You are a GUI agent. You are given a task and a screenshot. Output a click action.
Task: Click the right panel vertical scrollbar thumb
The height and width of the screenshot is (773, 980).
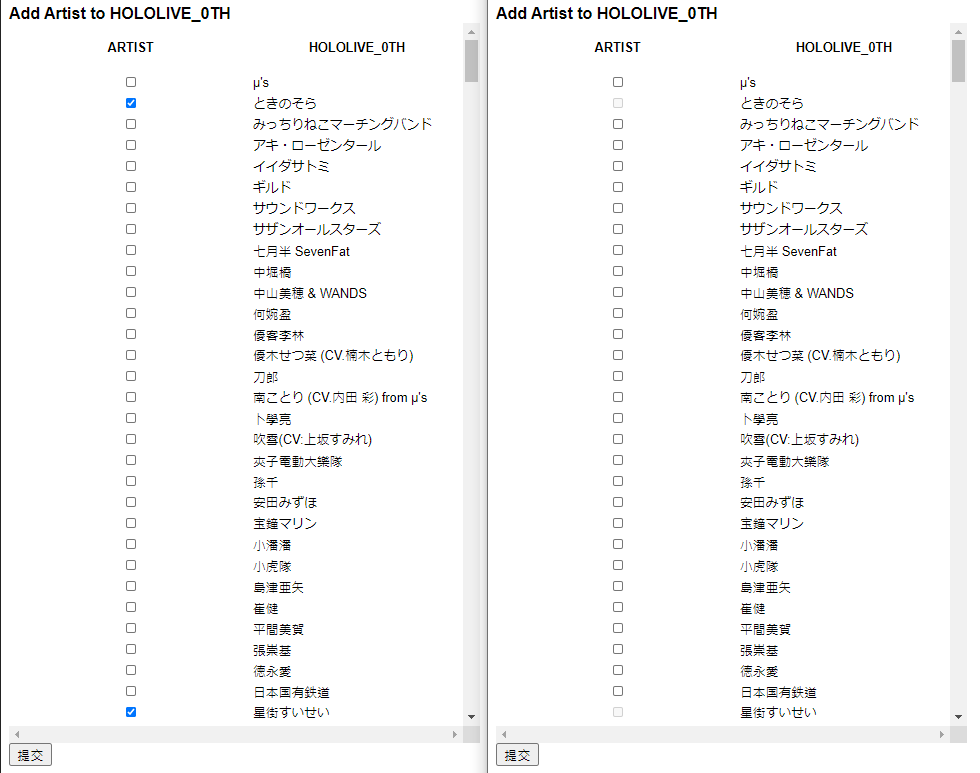click(x=958, y=61)
